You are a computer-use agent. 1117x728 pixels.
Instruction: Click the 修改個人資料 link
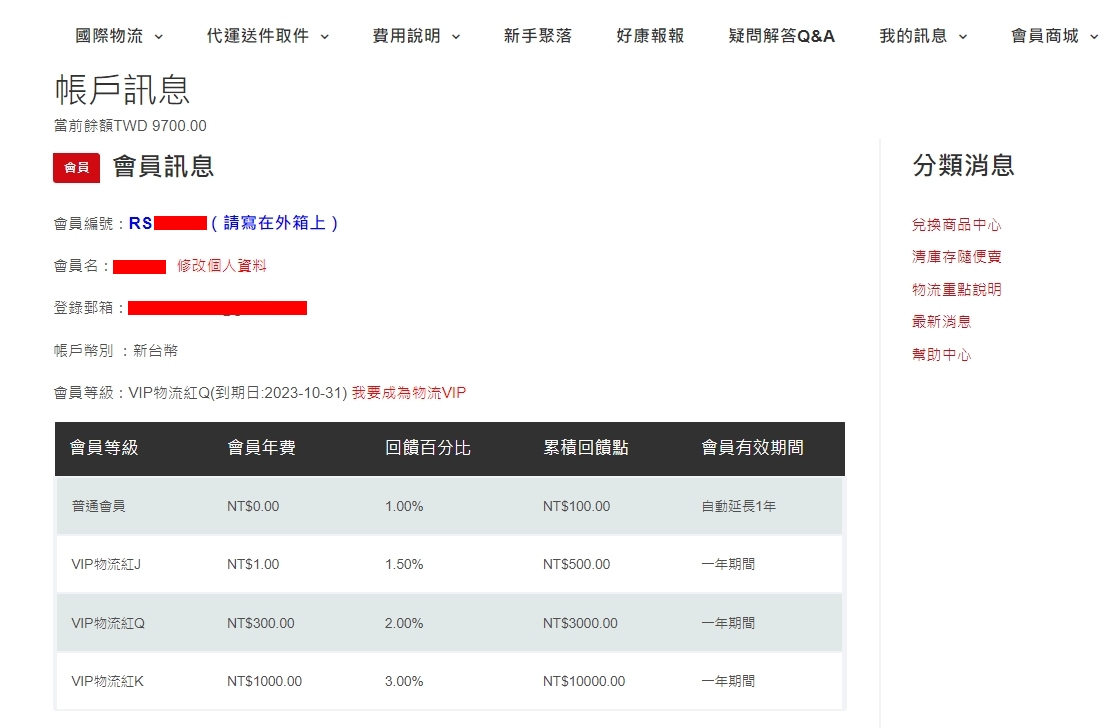click(222, 266)
